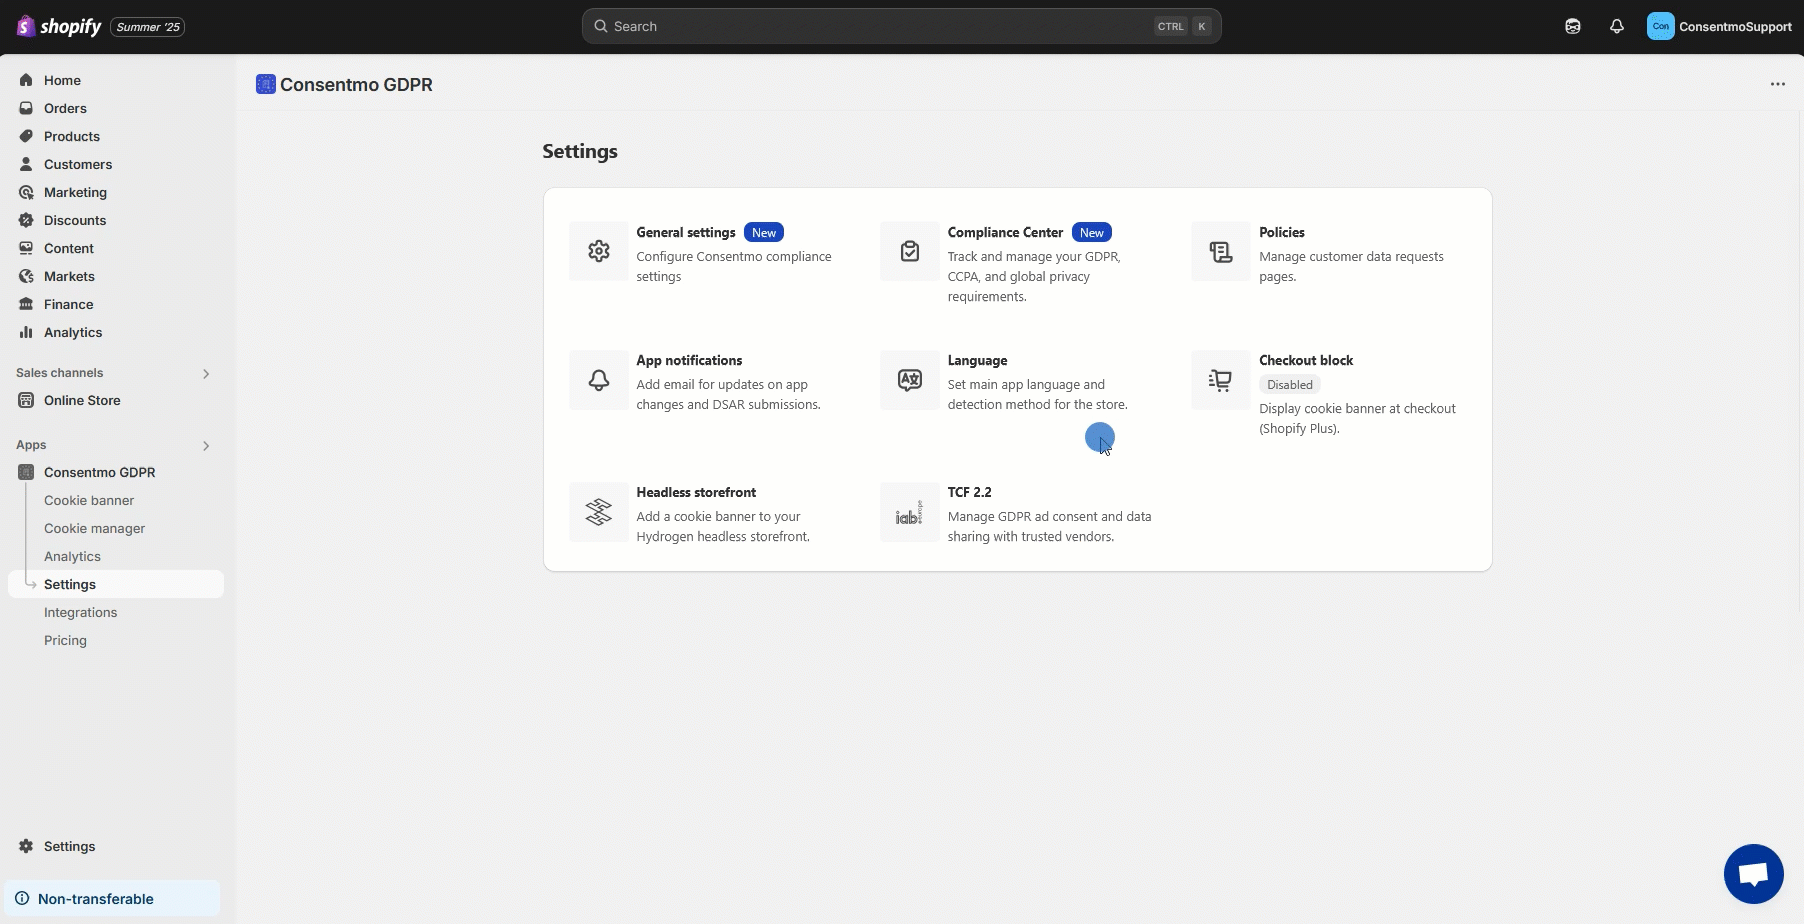Expand the Sales channels chevron
The height and width of the screenshot is (924, 1804).
(x=206, y=373)
